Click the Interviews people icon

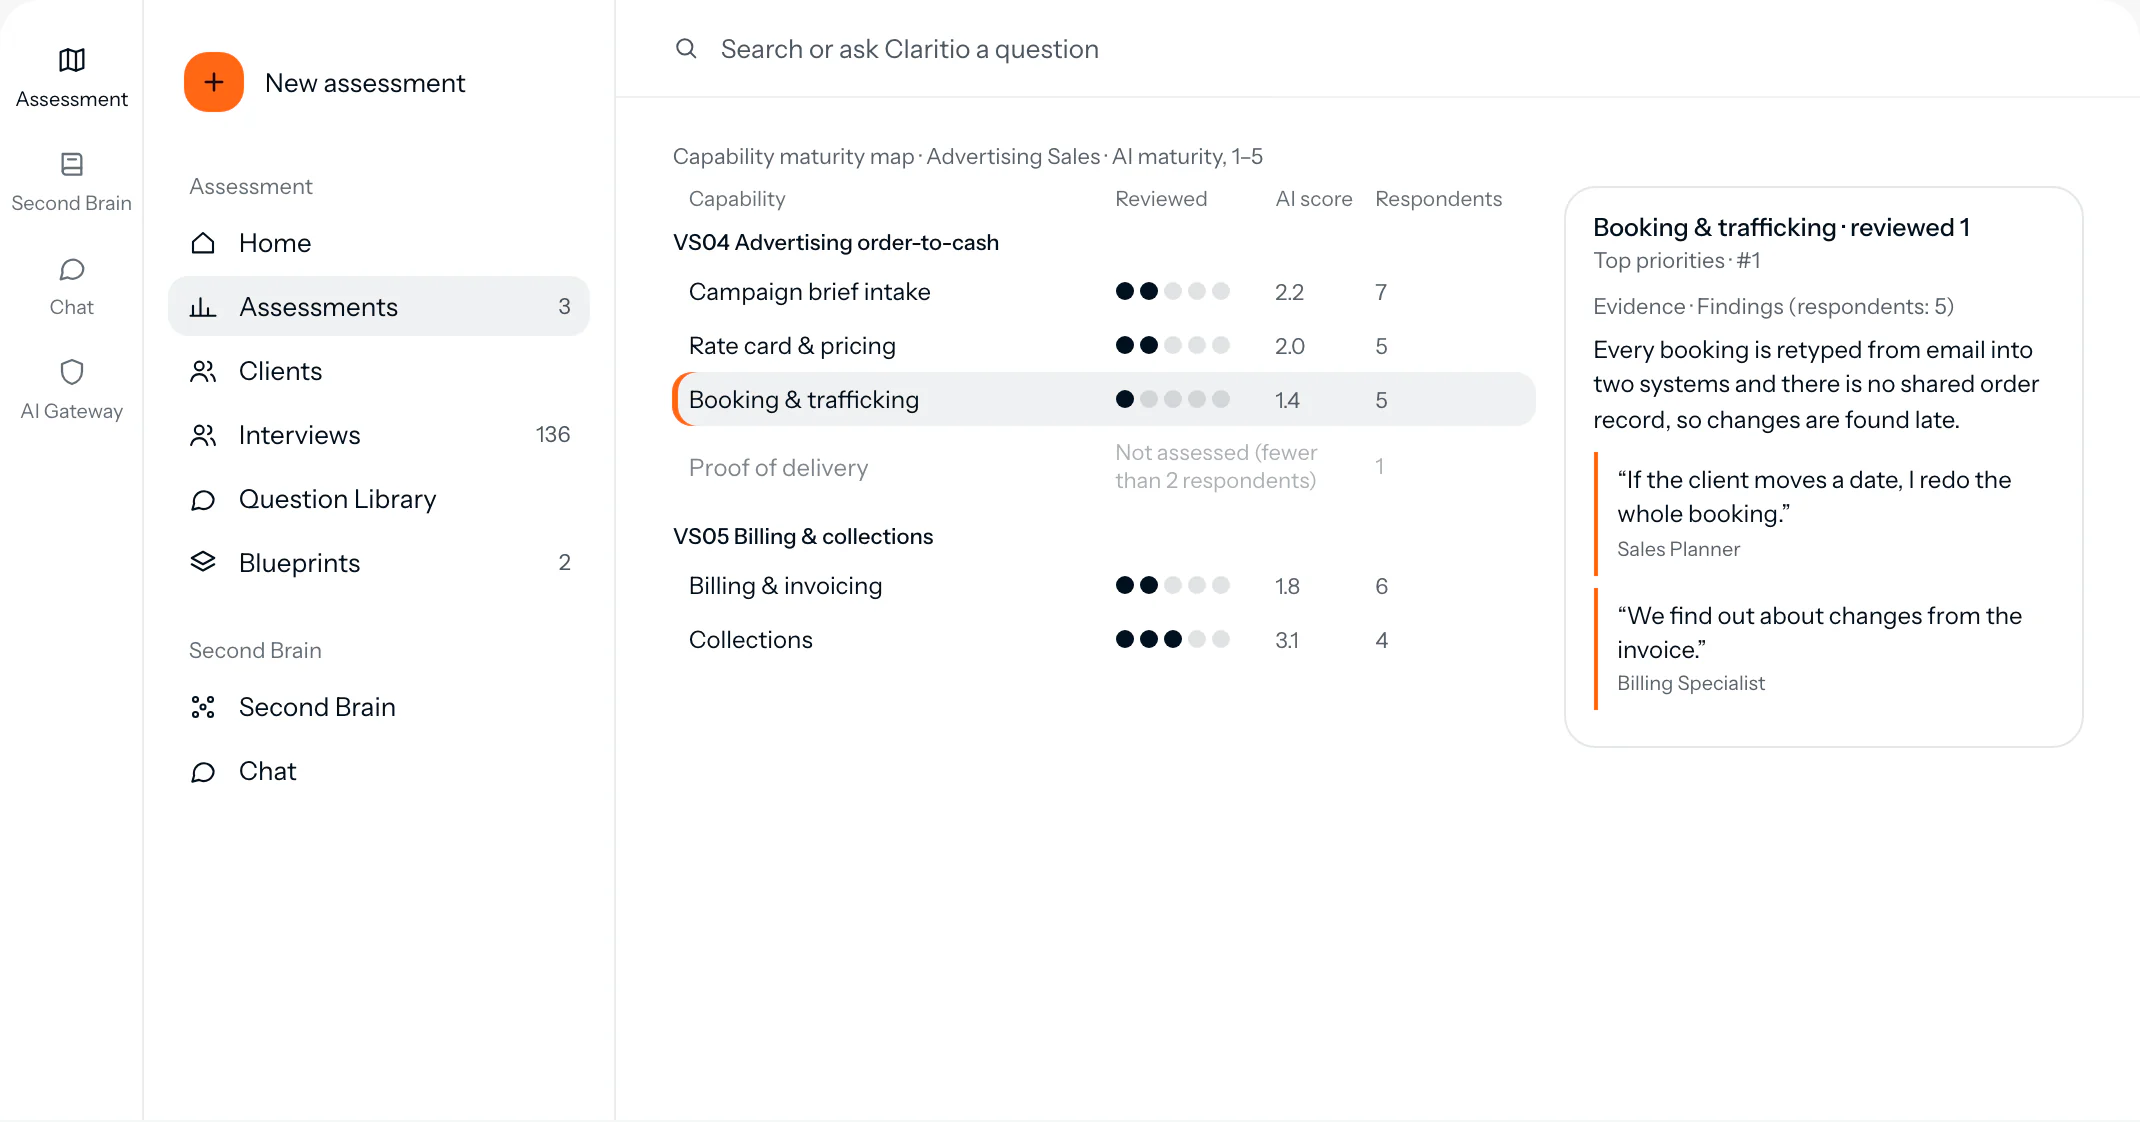tap(203, 435)
